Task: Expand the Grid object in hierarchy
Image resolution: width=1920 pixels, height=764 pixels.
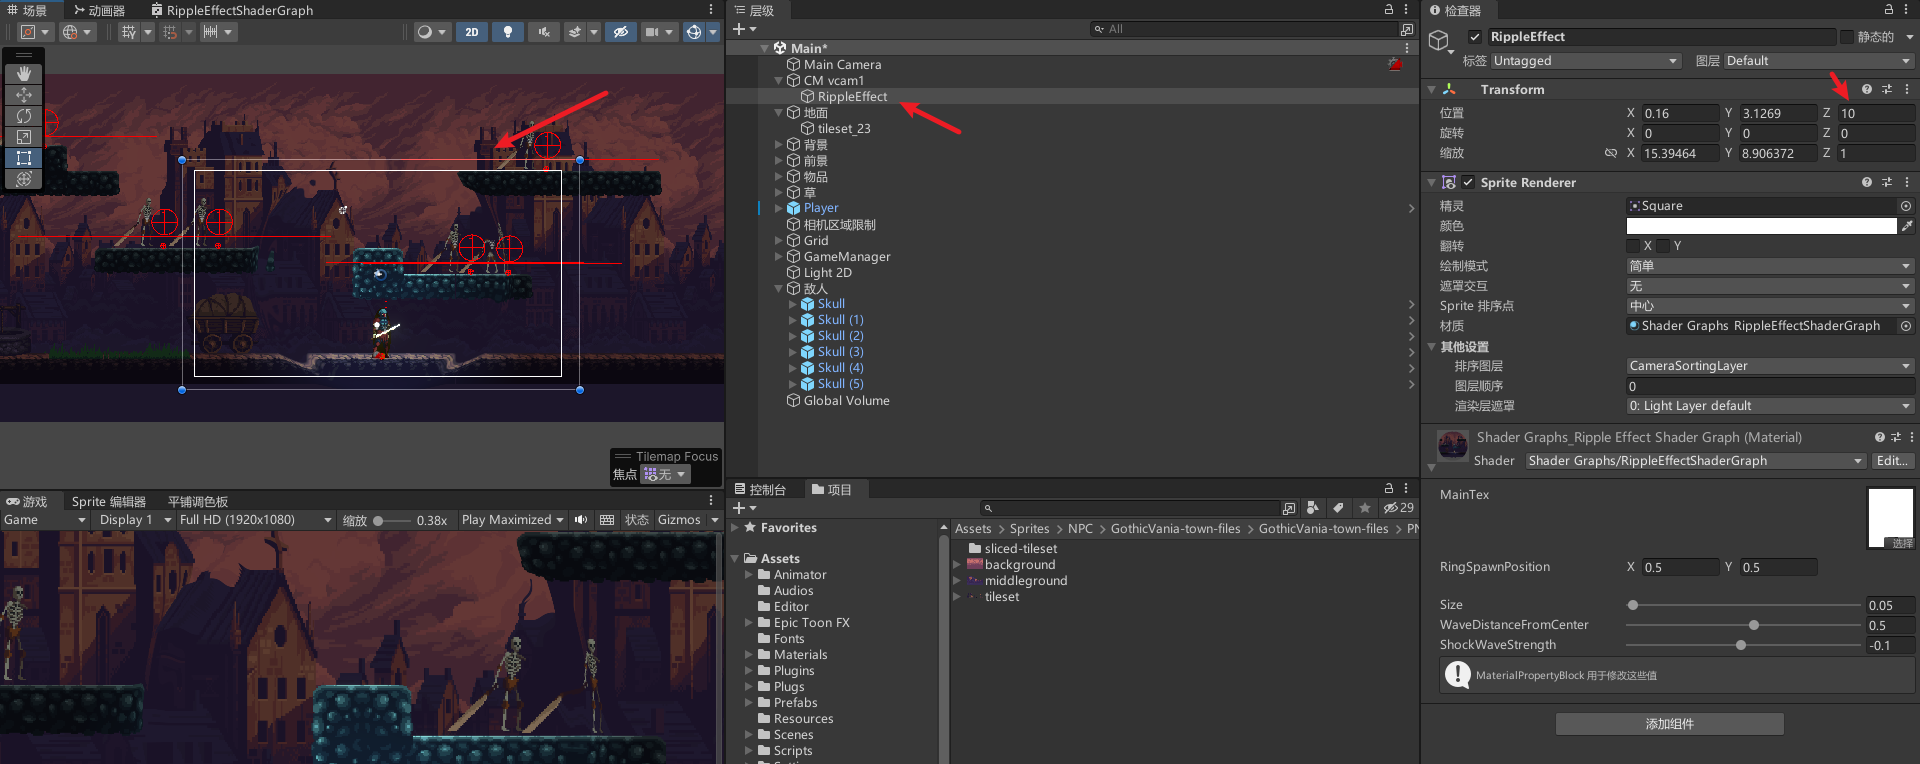Action: point(779,241)
